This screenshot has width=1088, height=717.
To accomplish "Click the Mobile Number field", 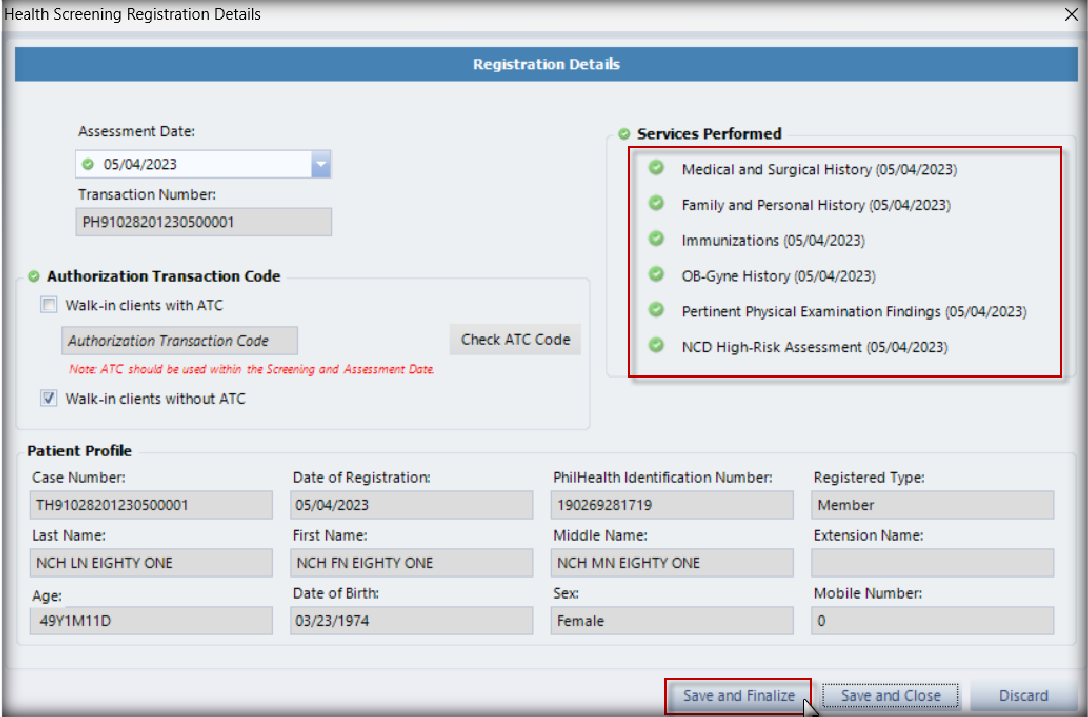I will 932,621.
